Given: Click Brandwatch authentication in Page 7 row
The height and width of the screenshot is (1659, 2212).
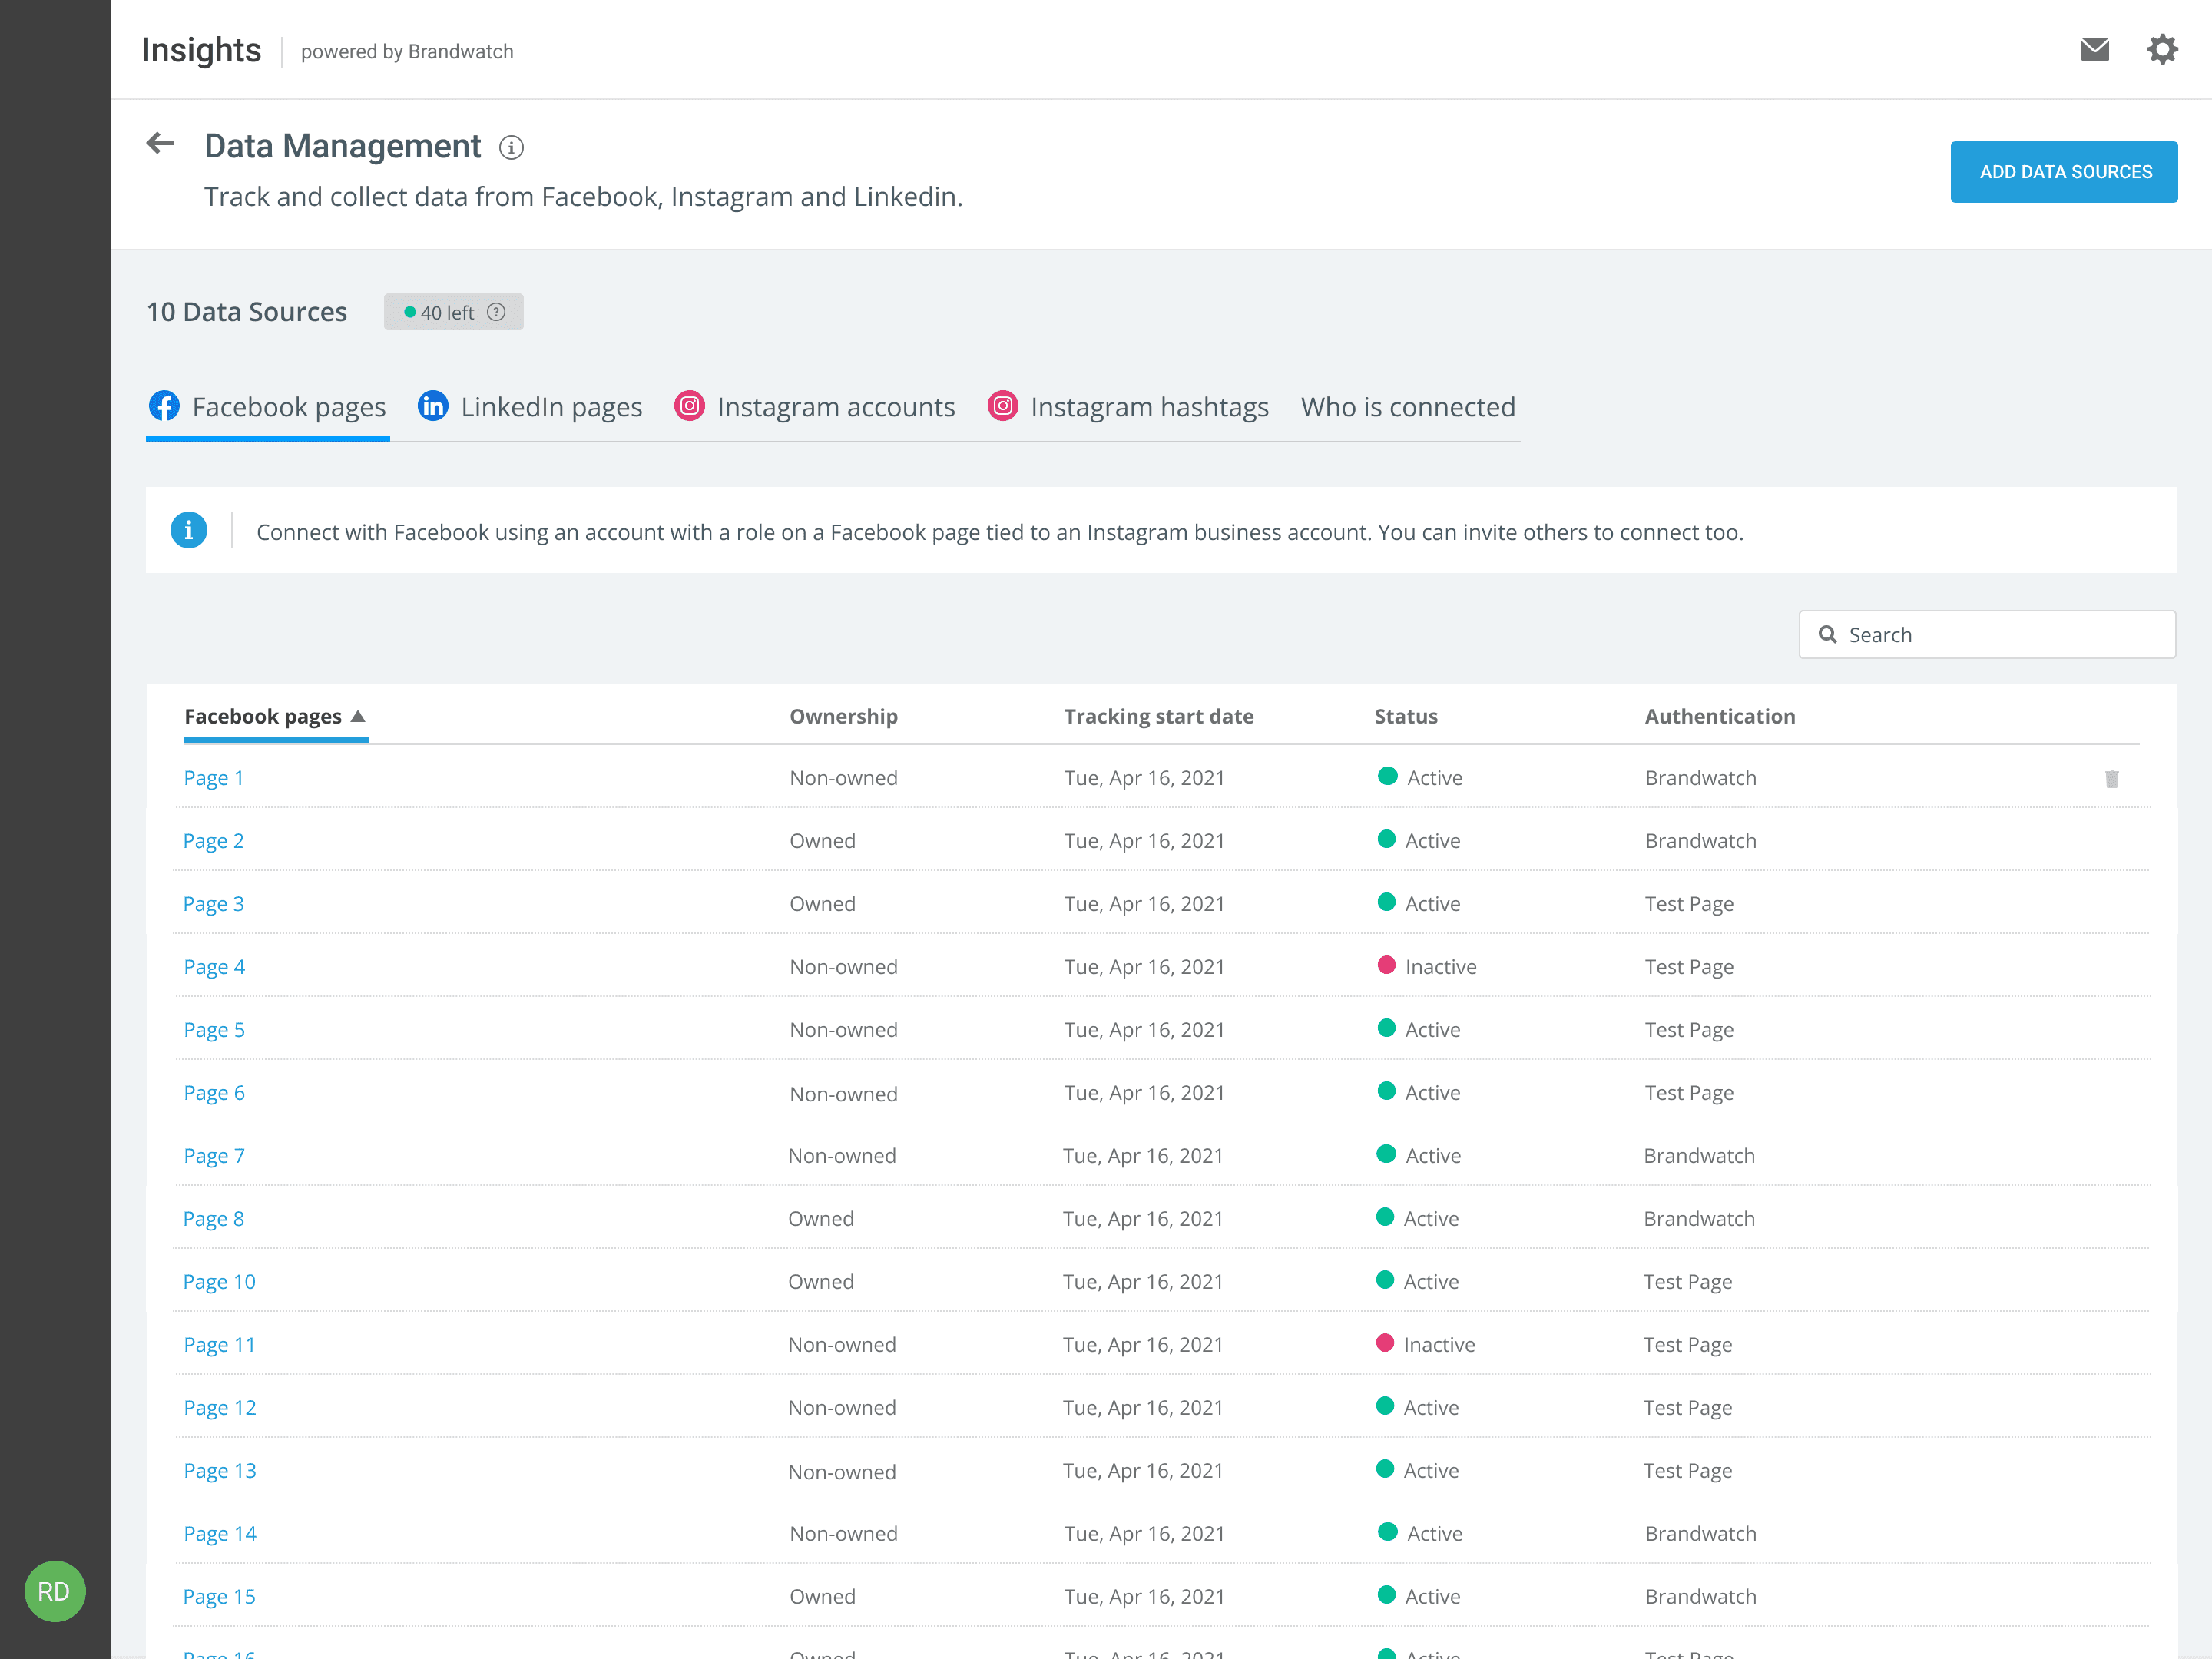Looking at the screenshot, I should click(1699, 1156).
